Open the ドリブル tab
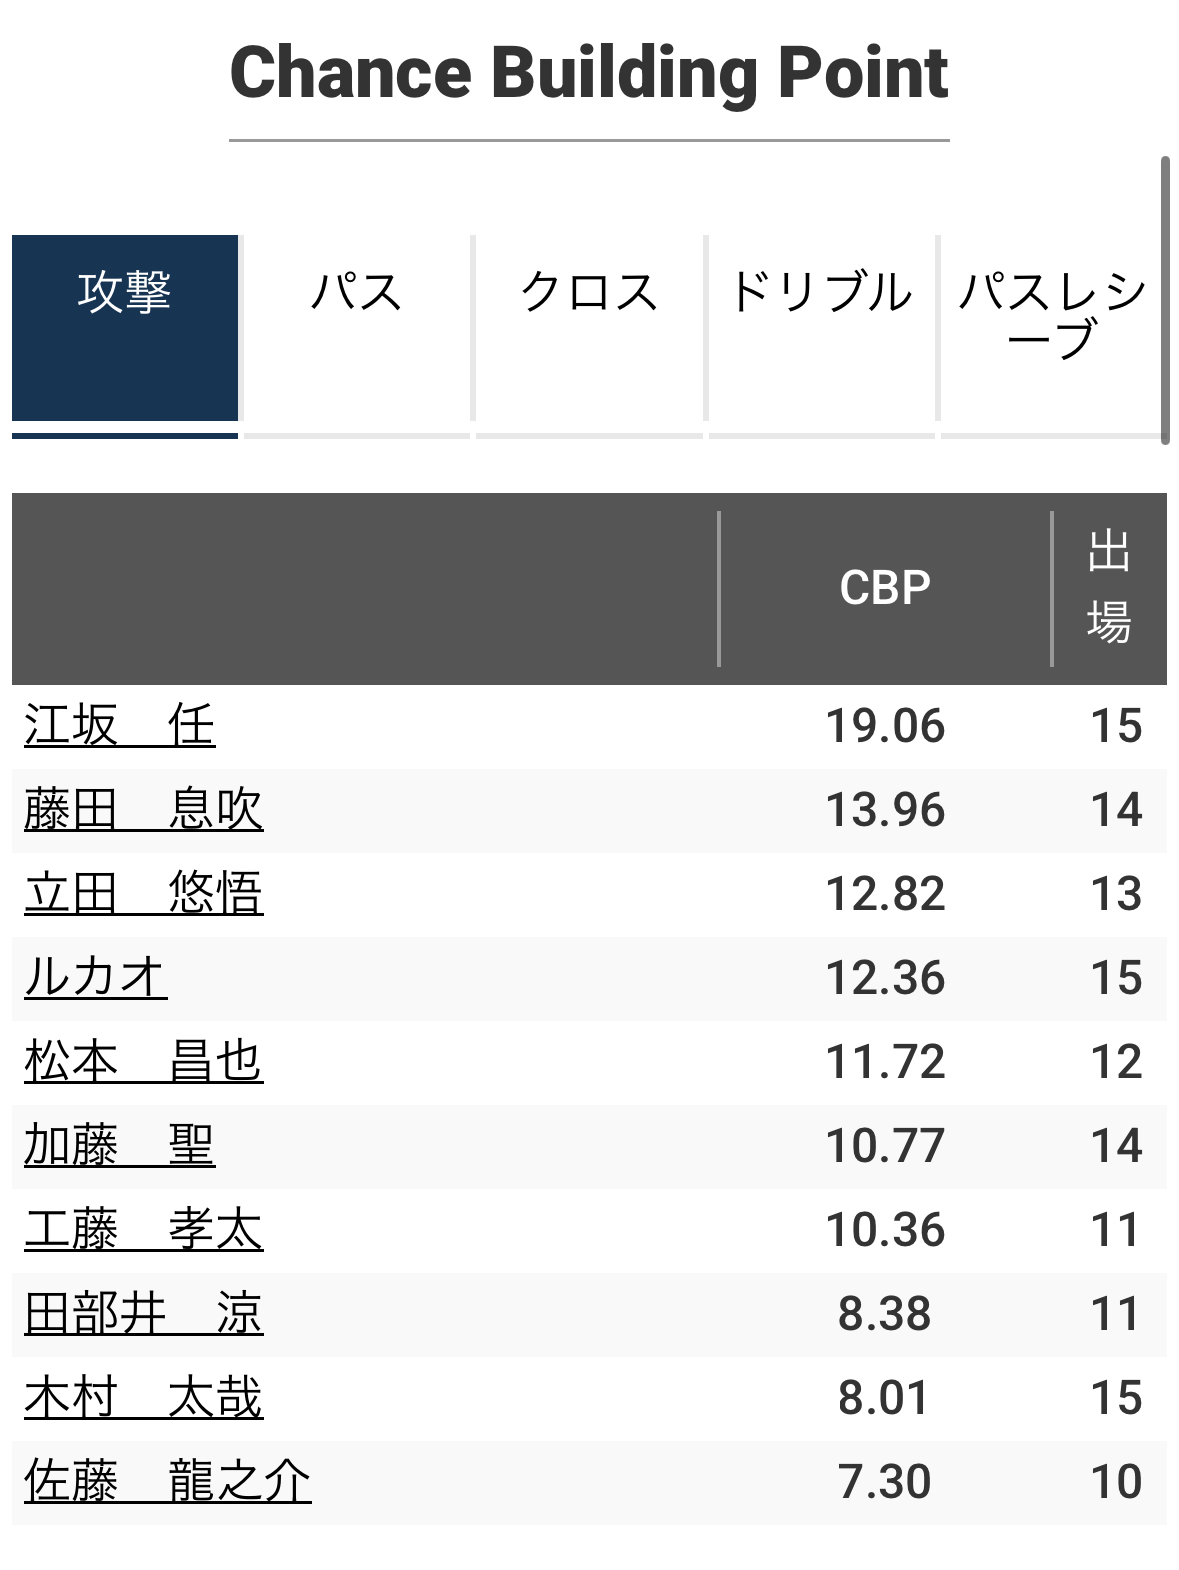 click(821, 328)
